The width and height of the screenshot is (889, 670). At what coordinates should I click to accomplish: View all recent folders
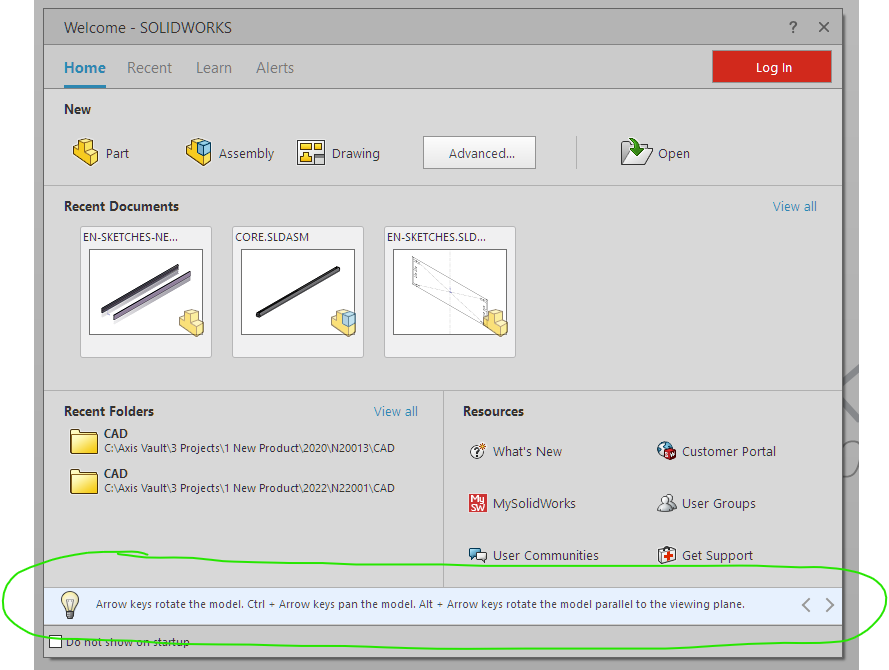tap(395, 412)
